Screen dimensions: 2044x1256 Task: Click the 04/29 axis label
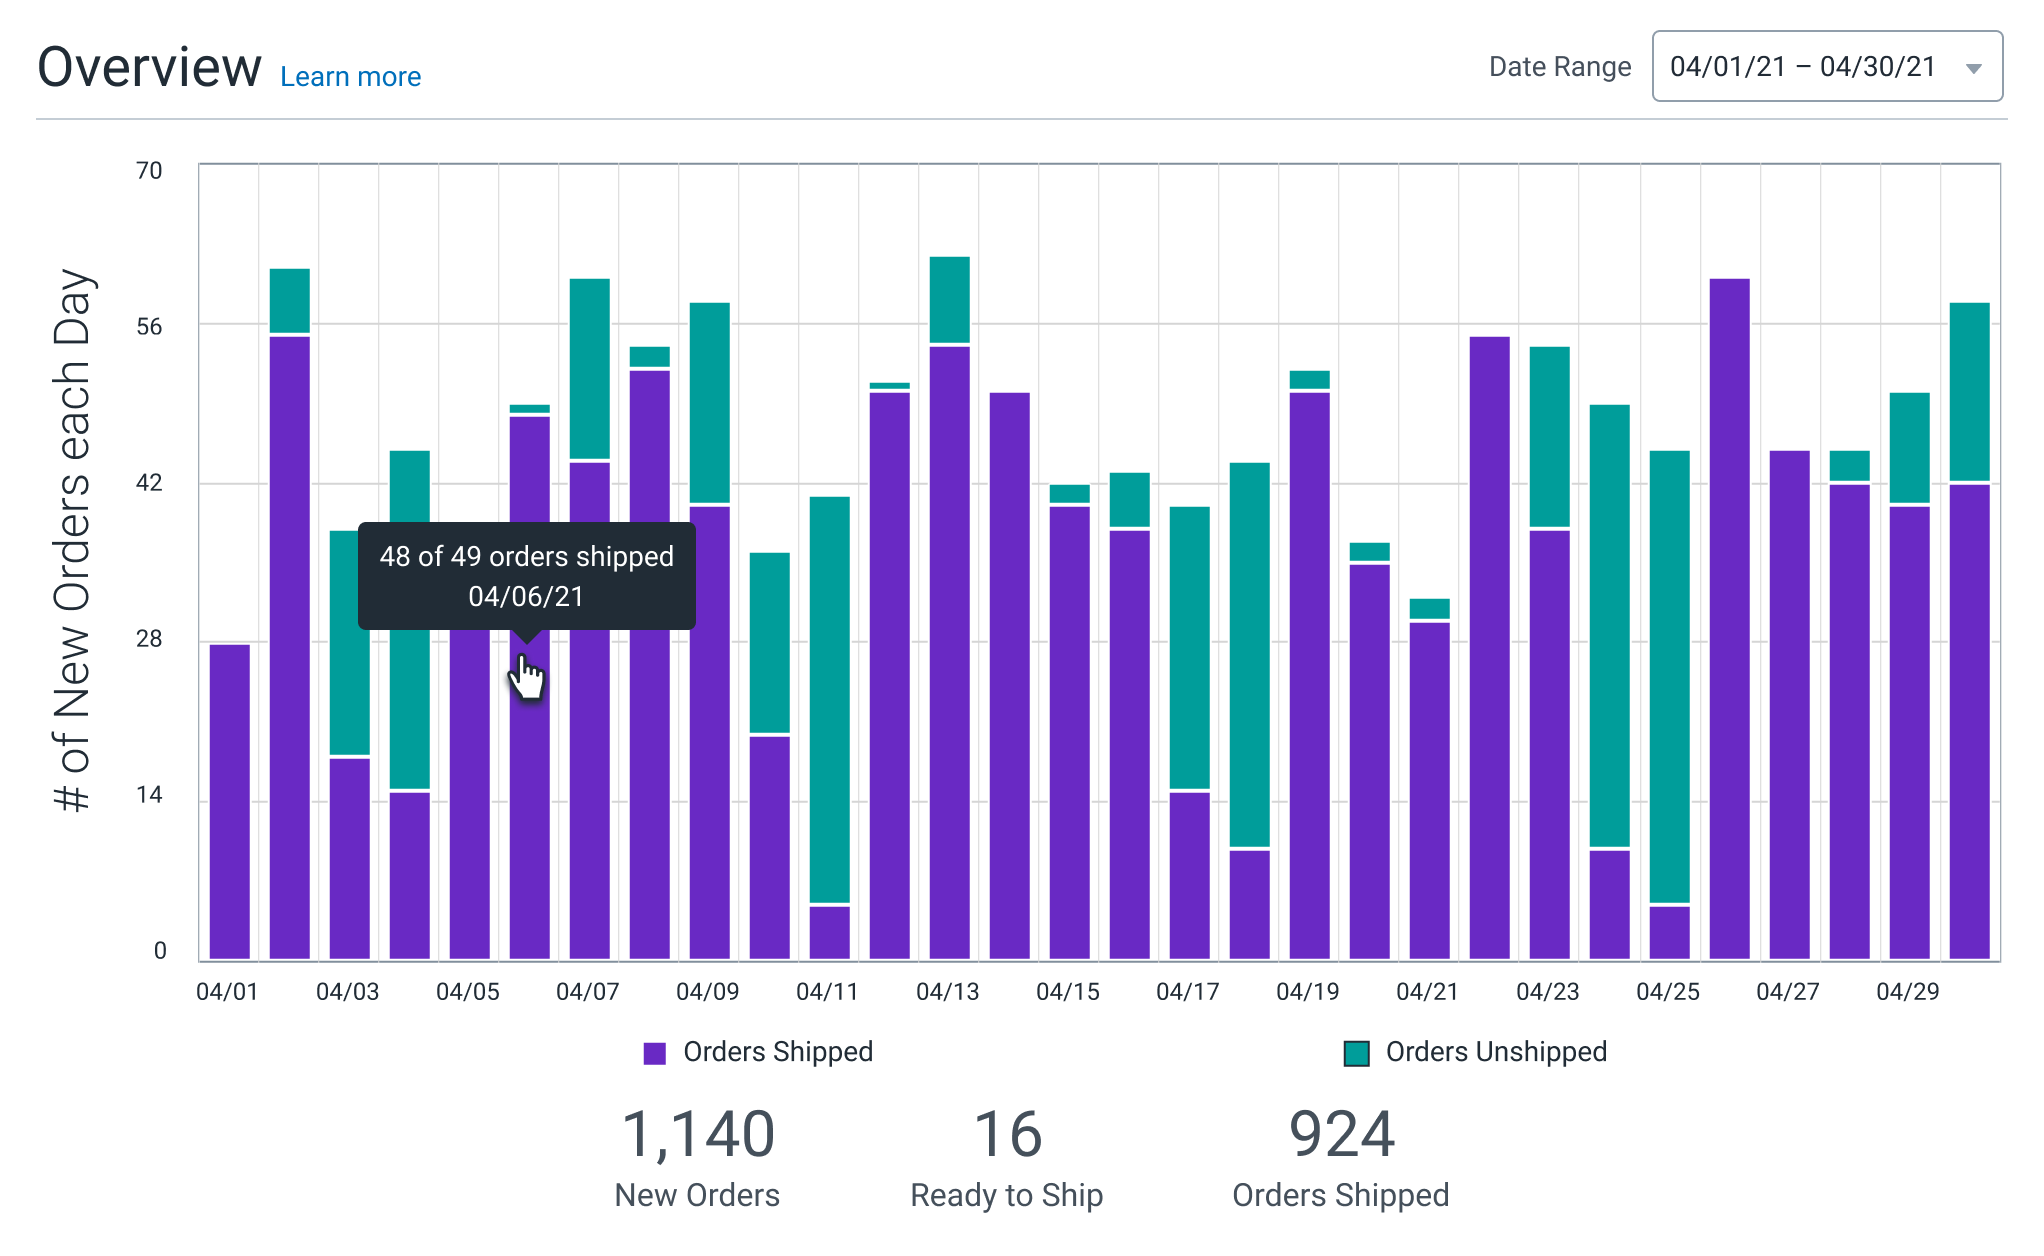click(1907, 992)
